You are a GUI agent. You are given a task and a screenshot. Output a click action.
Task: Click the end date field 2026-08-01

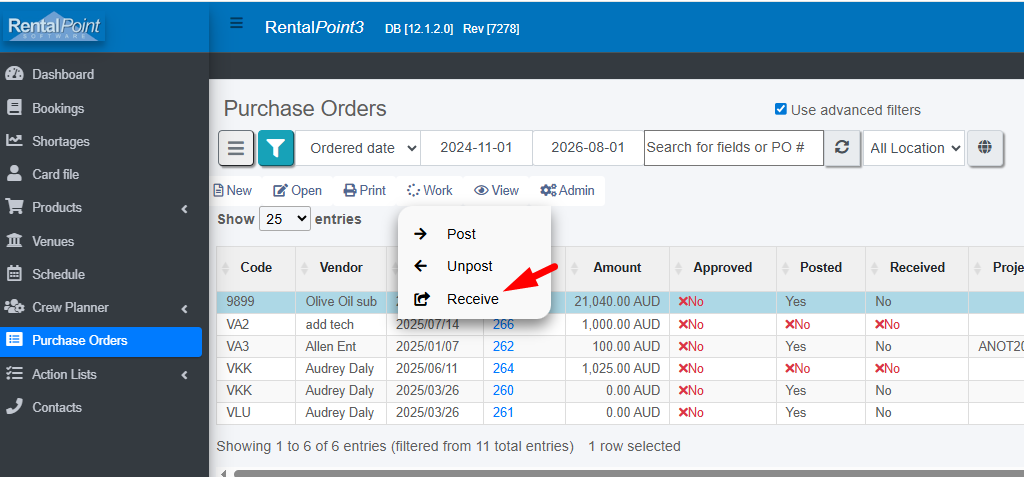pyautogui.click(x=588, y=148)
